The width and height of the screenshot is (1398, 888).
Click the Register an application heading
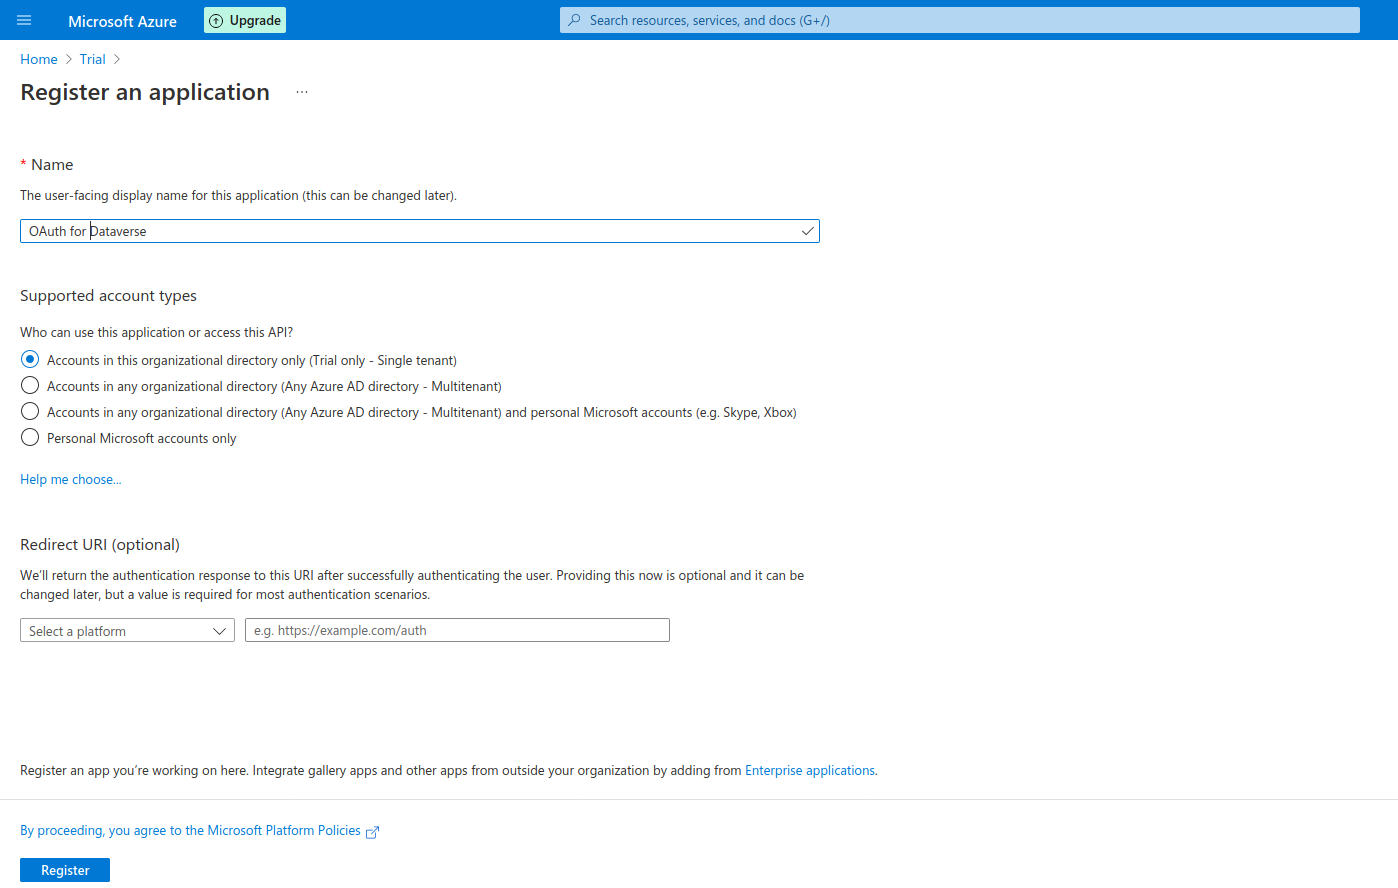[x=145, y=92]
